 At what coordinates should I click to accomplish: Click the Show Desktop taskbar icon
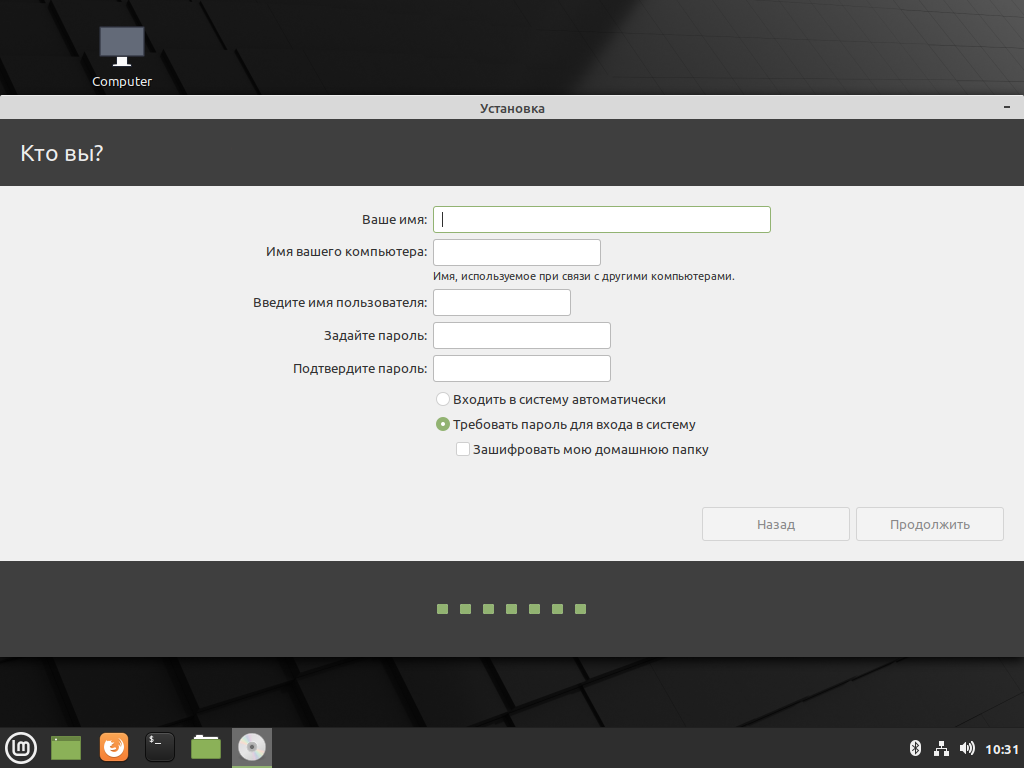66,748
